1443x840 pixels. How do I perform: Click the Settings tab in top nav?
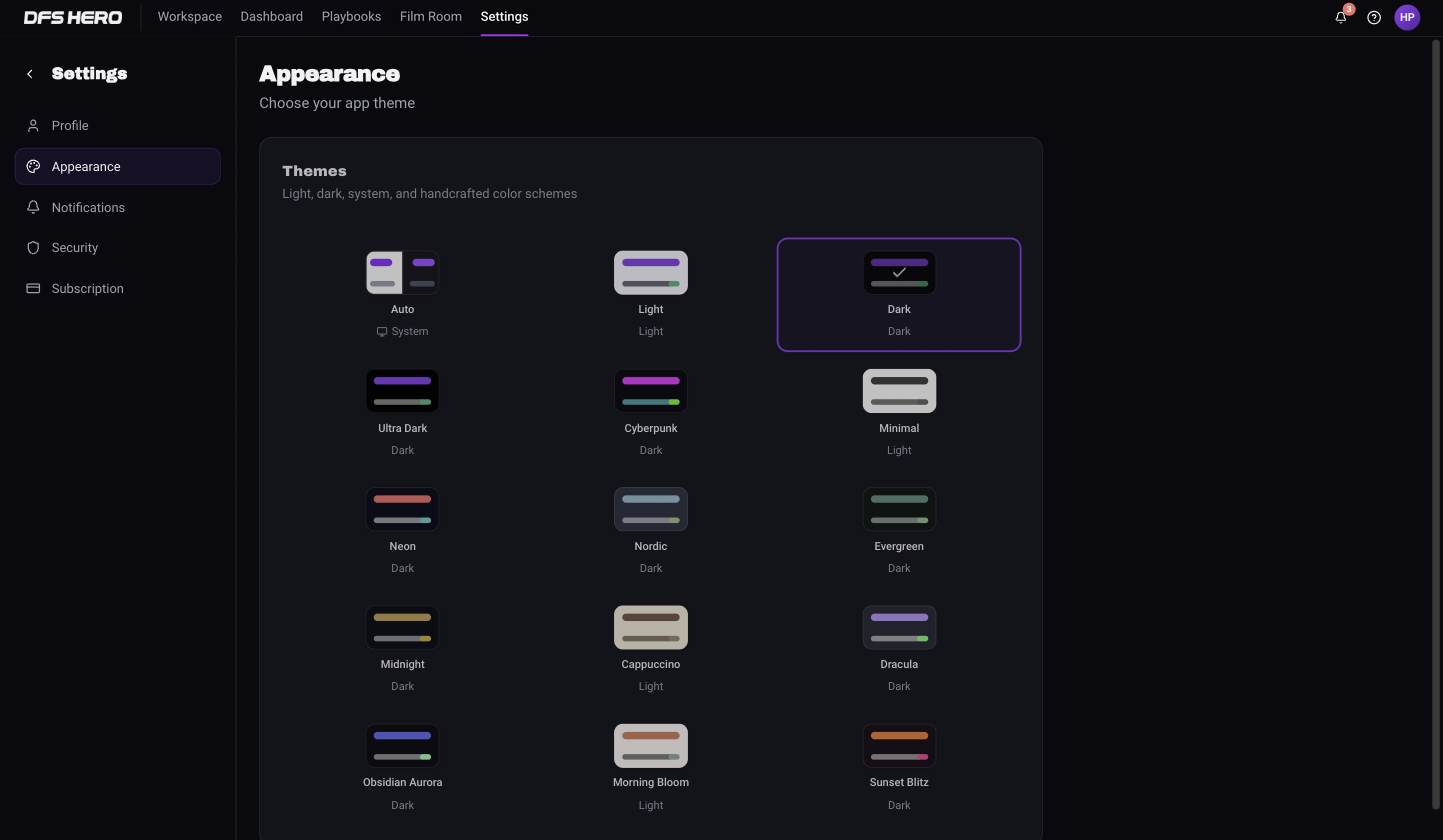504,17
